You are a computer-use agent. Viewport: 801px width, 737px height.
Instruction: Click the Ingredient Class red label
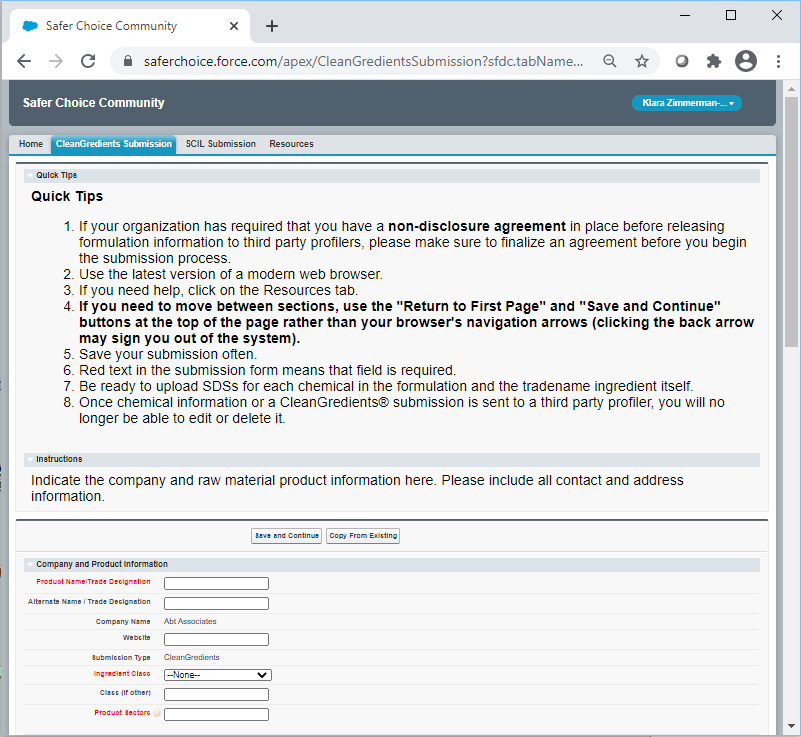(x=122, y=674)
